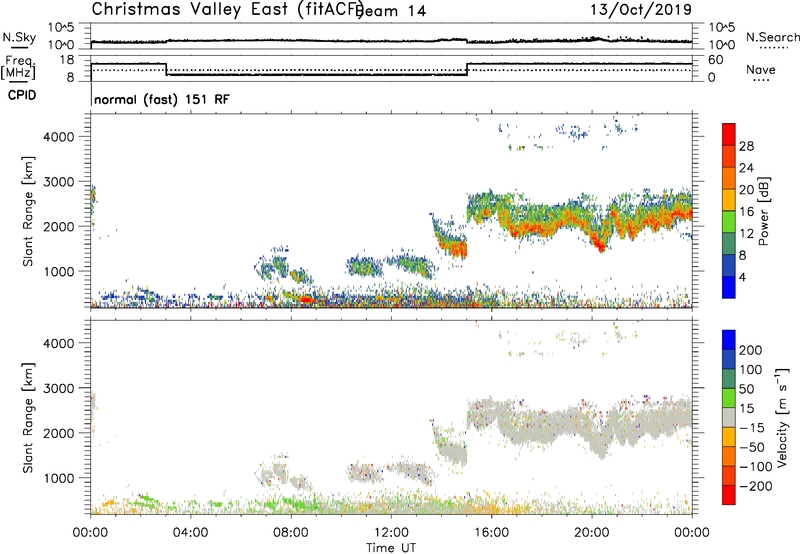Image resolution: width=800 pixels, height=554 pixels.
Task: Click the 'Time UT' axis title
Action: tap(391, 547)
